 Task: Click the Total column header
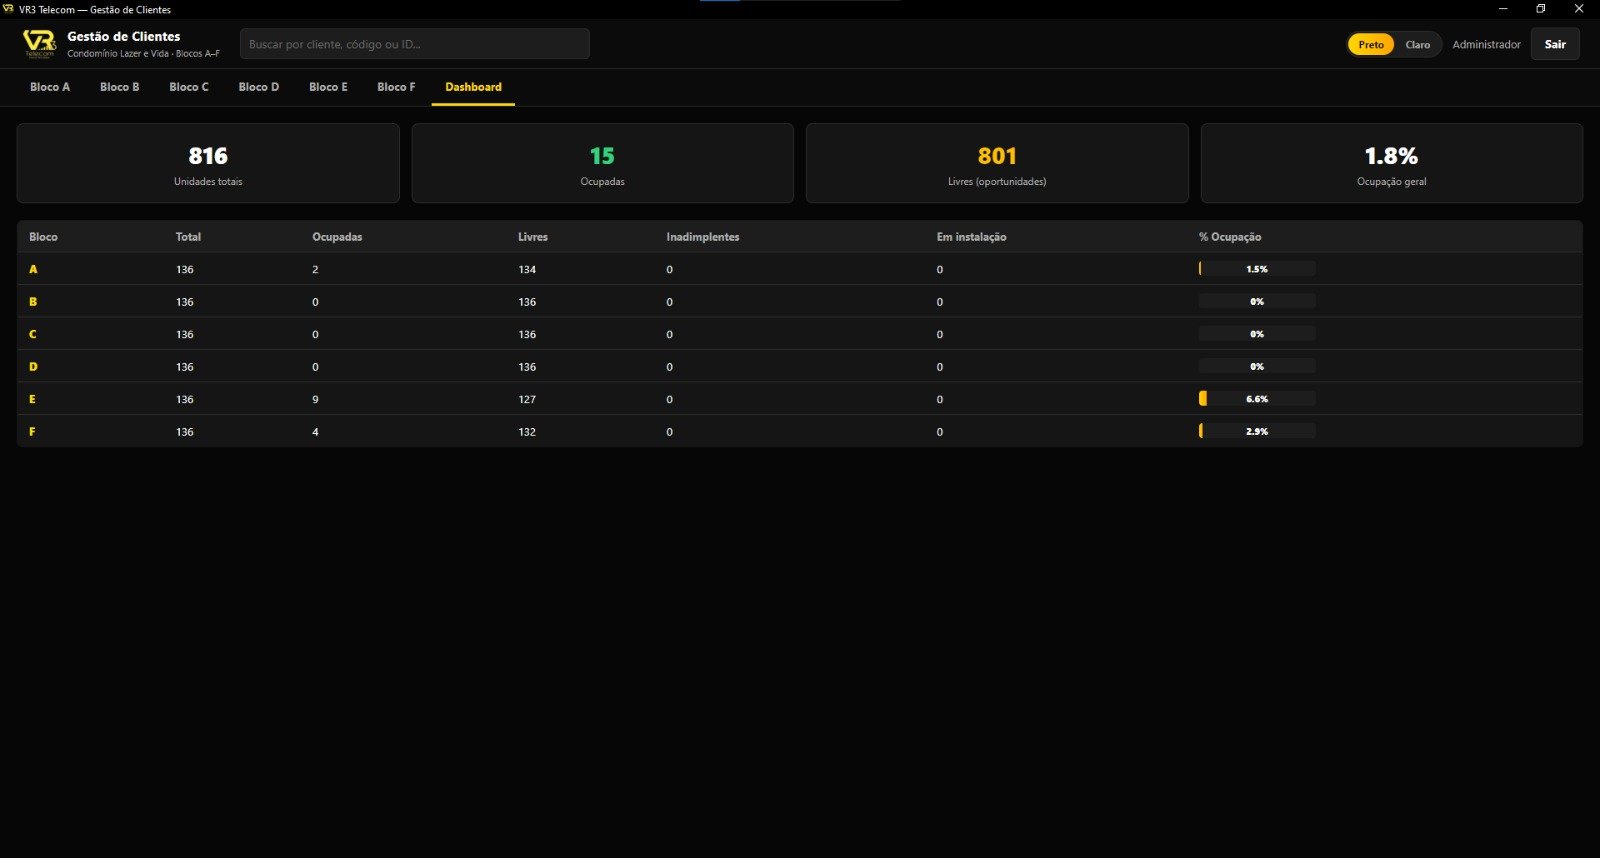188,237
